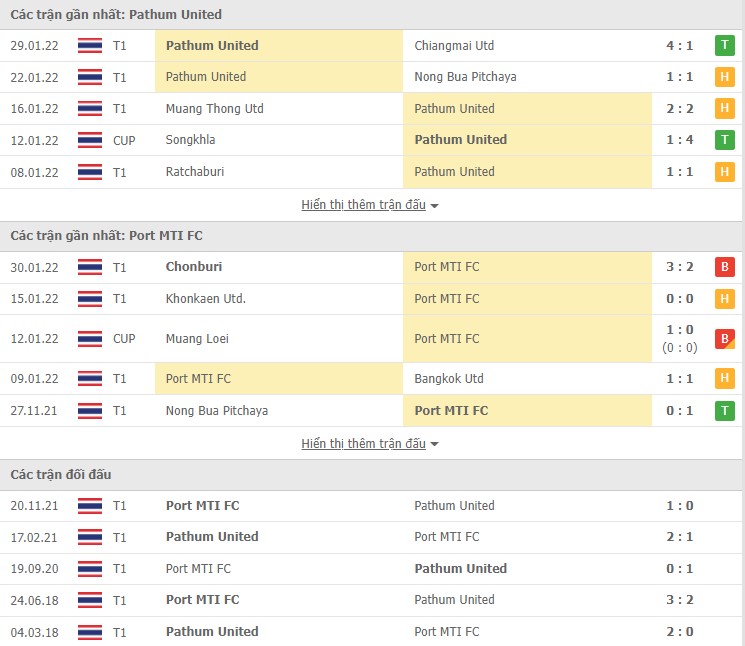
Task: Open Bangkok Utd team link
Action: coord(449,379)
